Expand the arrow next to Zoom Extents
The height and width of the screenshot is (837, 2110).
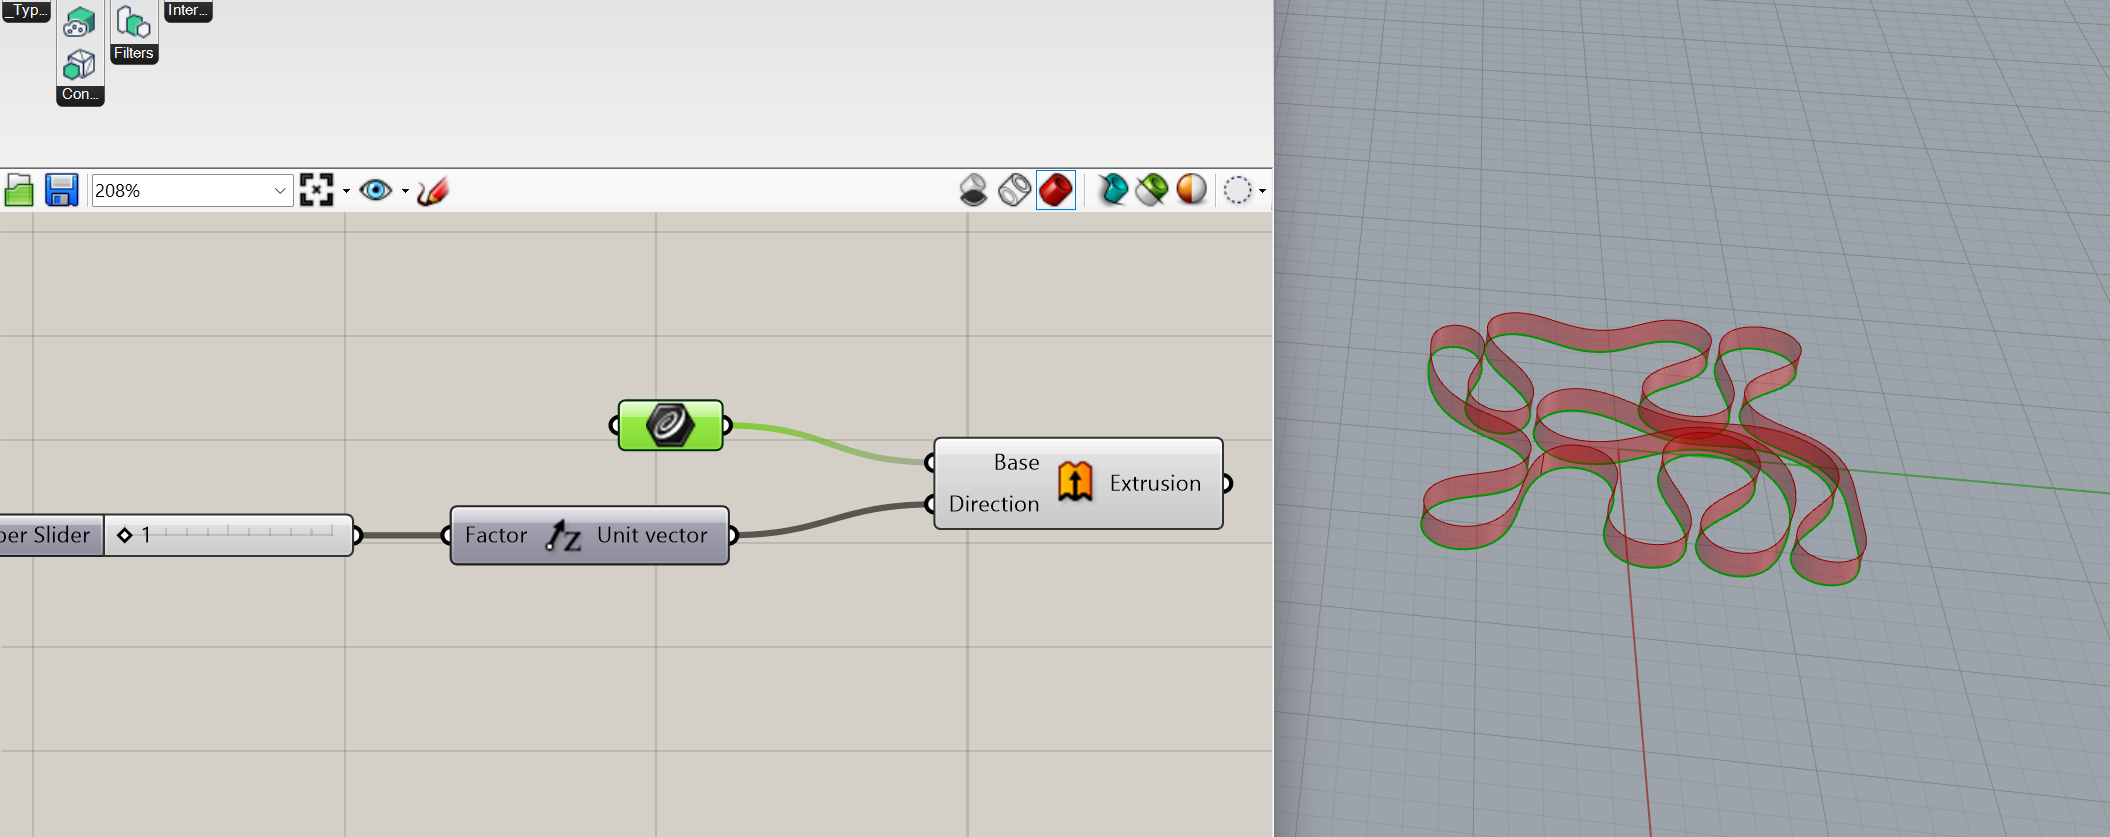(346, 191)
